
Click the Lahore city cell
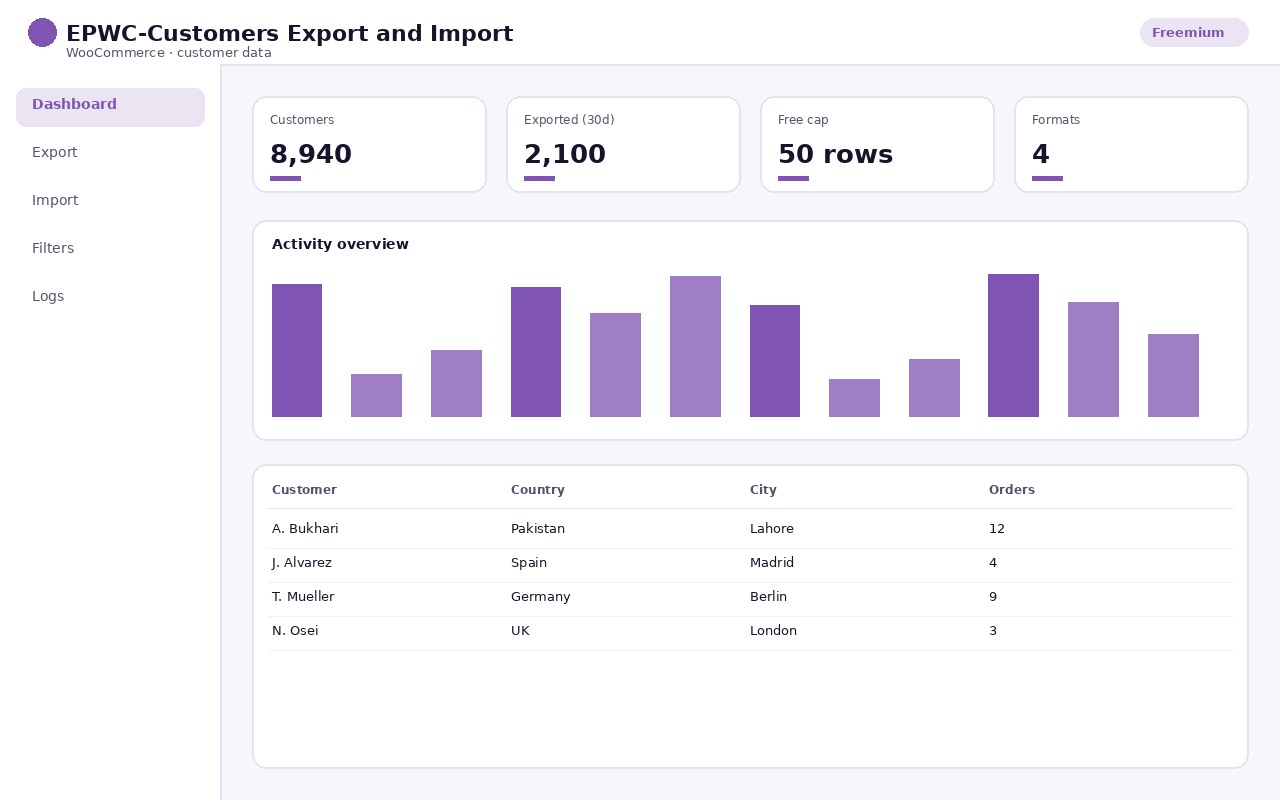pyautogui.click(x=772, y=529)
